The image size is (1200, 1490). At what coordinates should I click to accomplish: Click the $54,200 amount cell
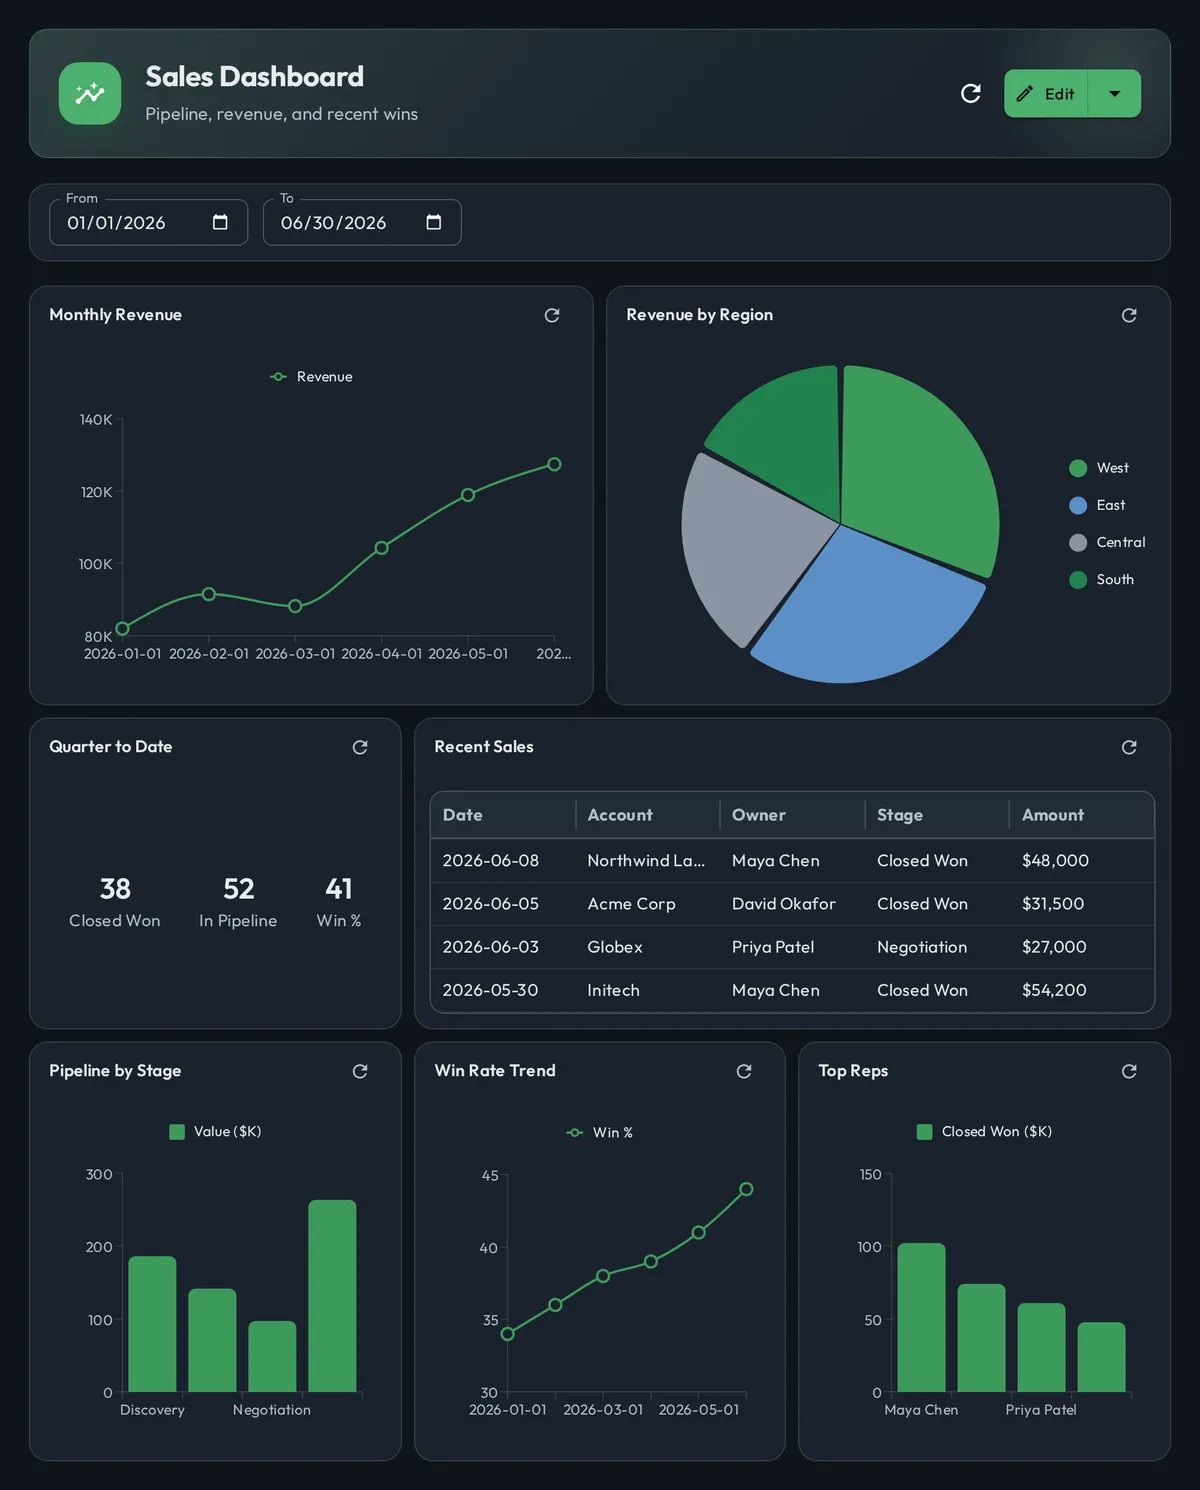(x=1082, y=990)
